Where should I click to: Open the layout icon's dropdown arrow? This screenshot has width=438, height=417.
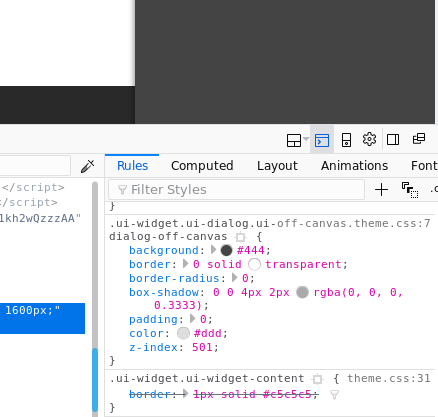pyautogui.click(x=306, y=139)
